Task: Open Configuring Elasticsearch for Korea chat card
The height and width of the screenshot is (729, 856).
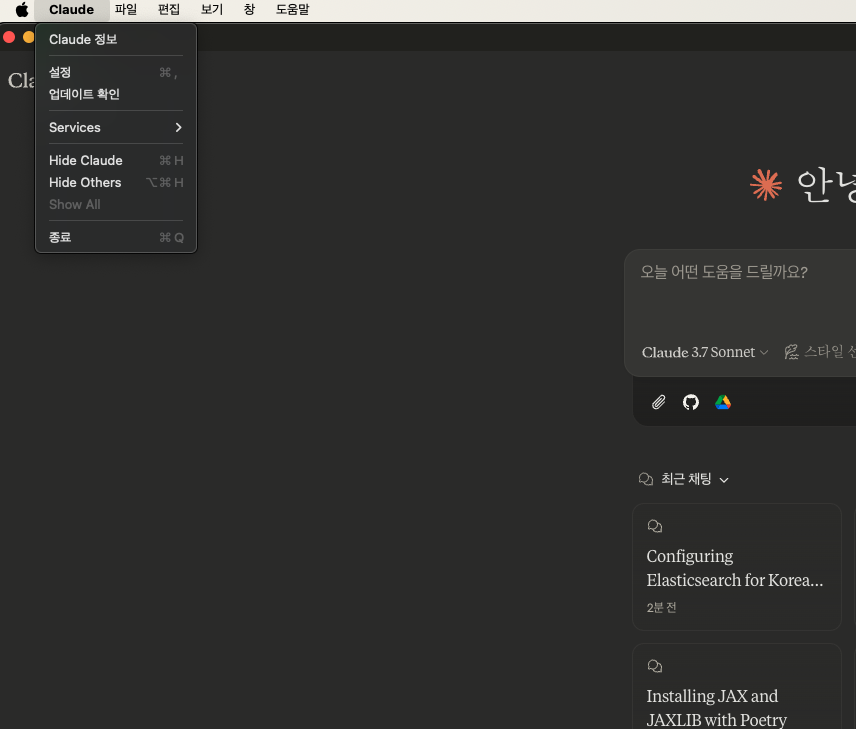Action: coord(736,567)
